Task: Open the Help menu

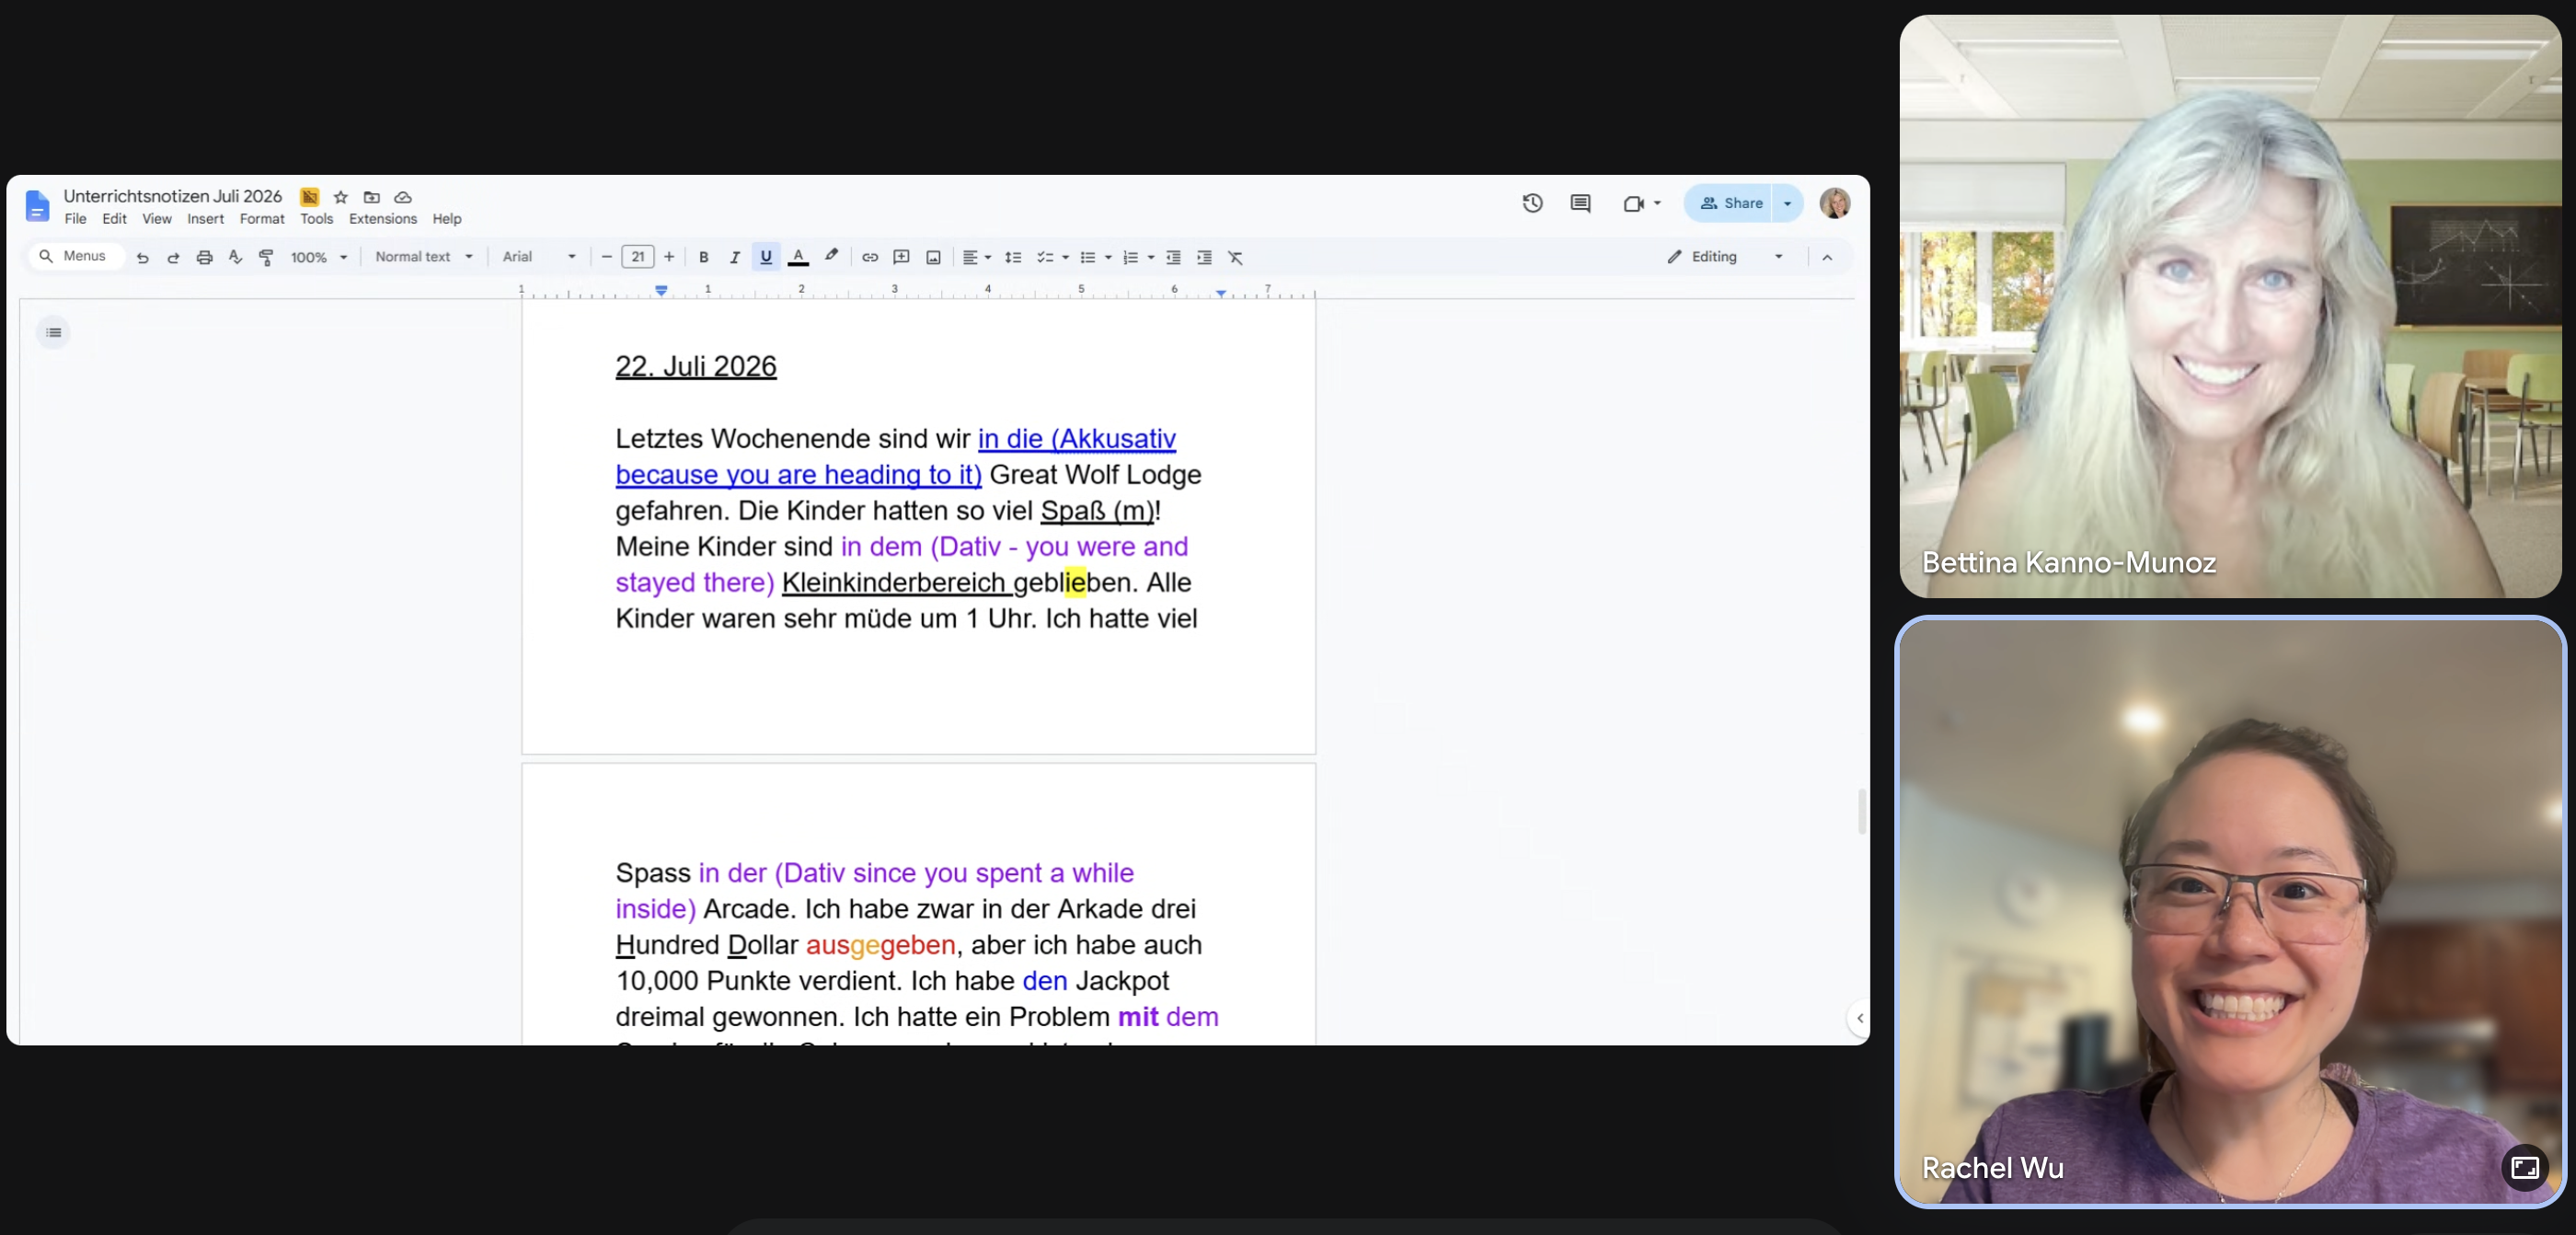Action: point(447,219)
